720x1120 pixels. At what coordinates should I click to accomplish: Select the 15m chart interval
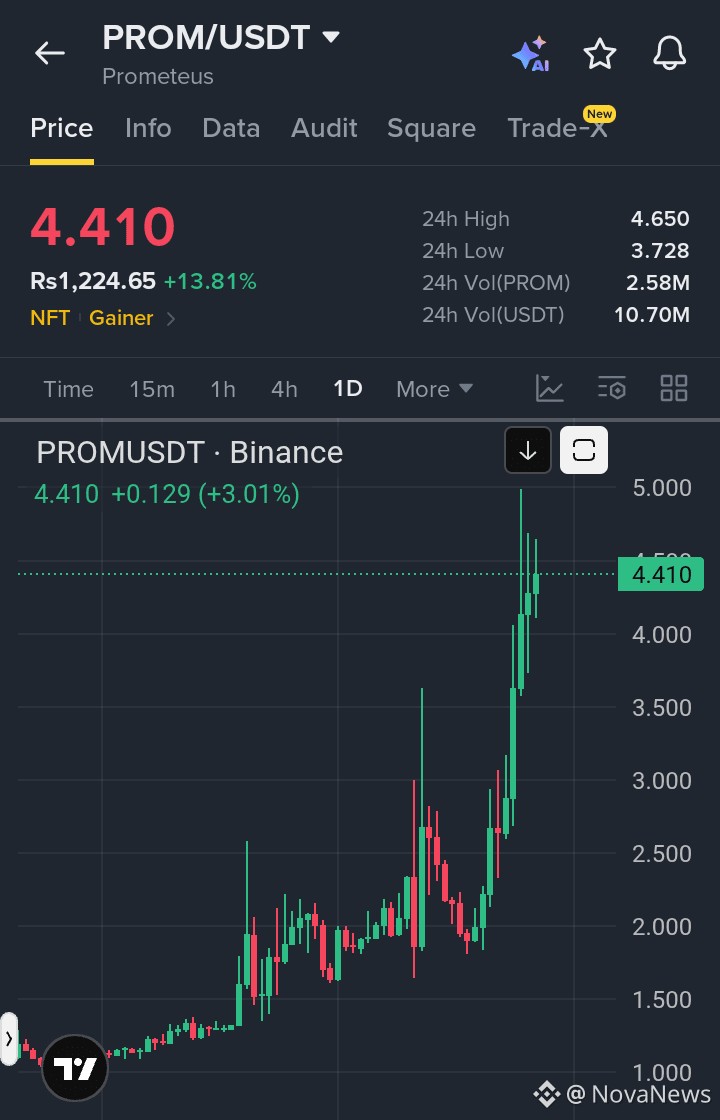(152, 389)
